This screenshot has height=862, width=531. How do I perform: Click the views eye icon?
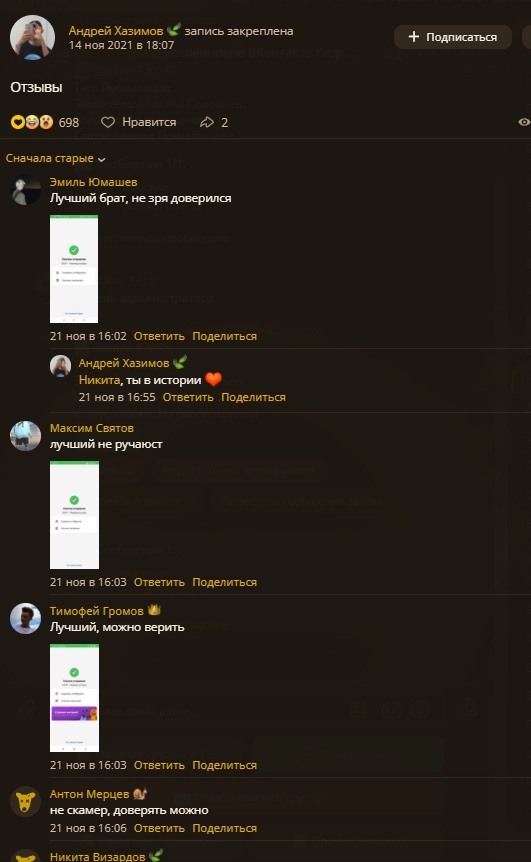(524, 122)
